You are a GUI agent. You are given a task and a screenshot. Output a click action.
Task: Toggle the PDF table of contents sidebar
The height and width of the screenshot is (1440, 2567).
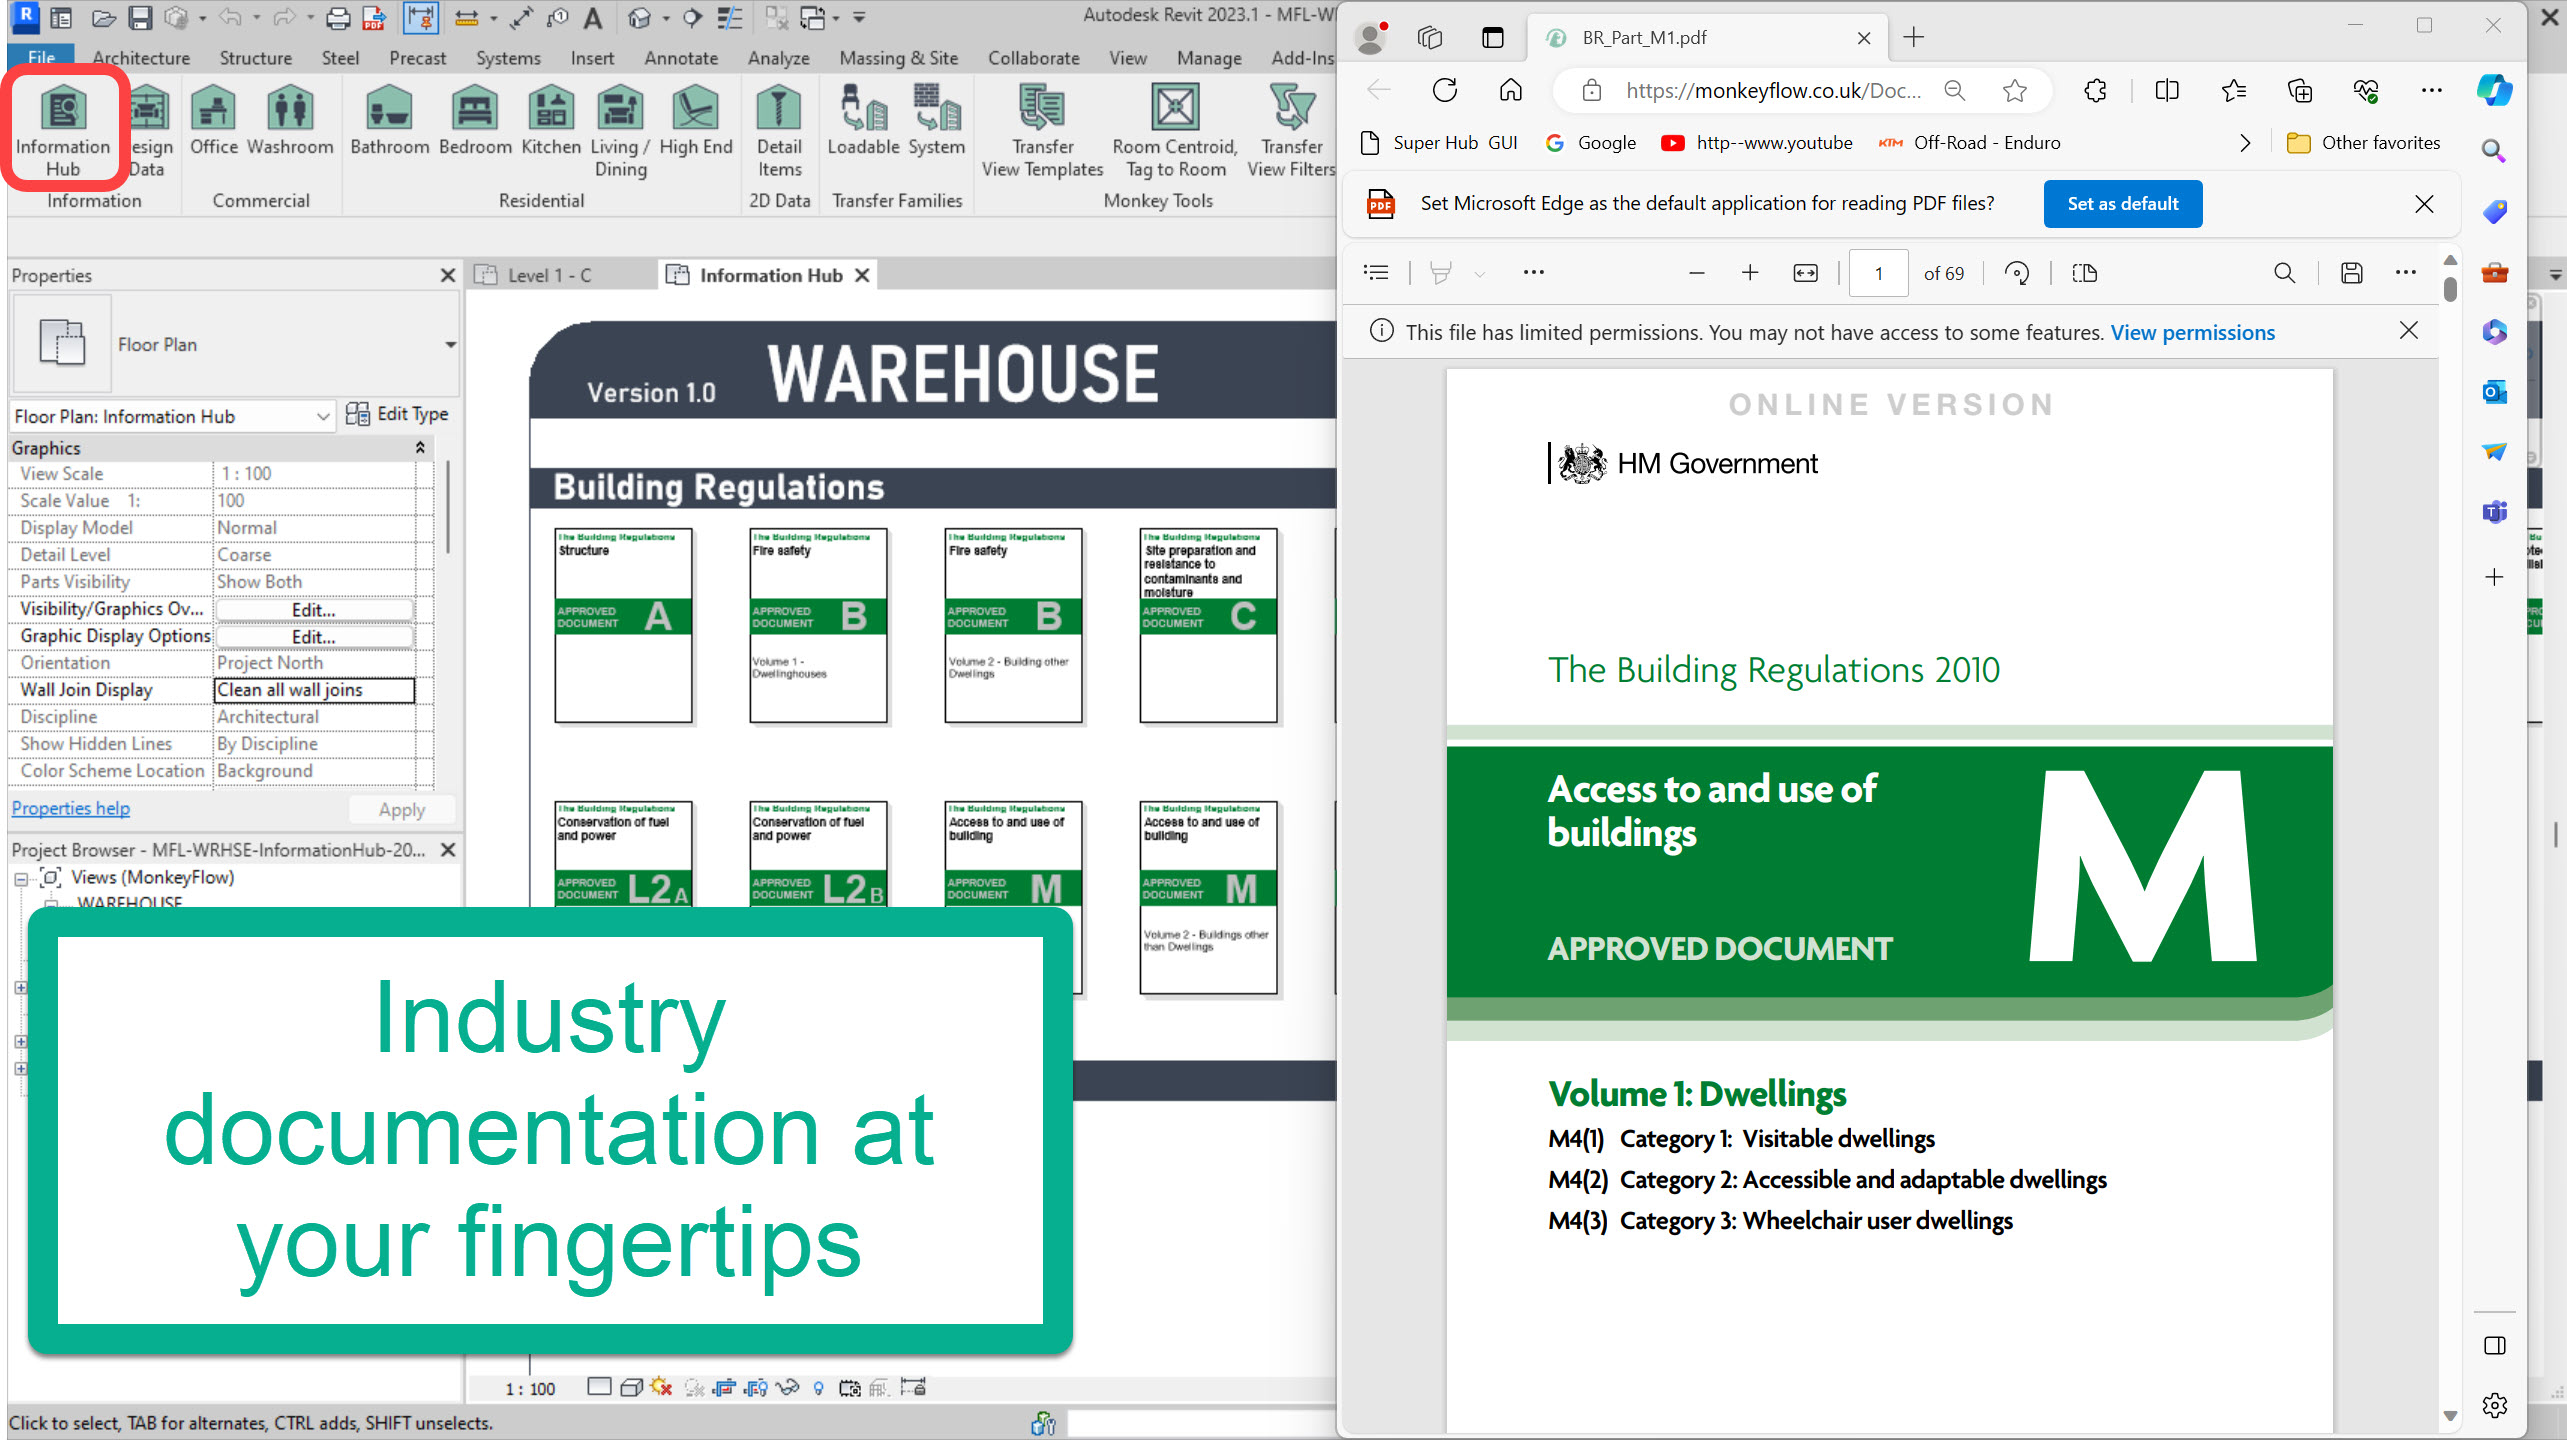click(1376, 273)
